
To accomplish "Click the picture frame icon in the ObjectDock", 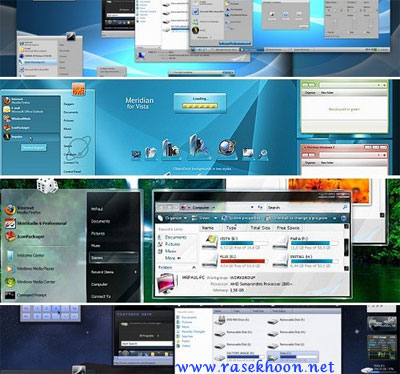I will (248, 153).
